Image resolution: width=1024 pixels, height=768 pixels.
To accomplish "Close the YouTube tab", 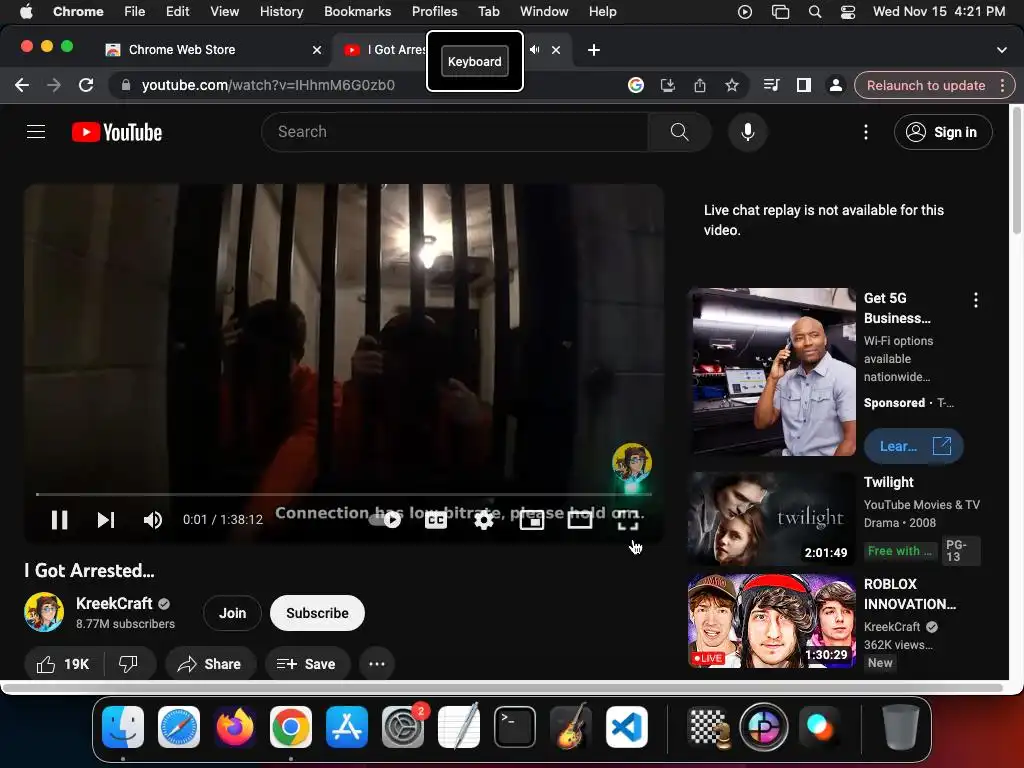I will [556, 50].
